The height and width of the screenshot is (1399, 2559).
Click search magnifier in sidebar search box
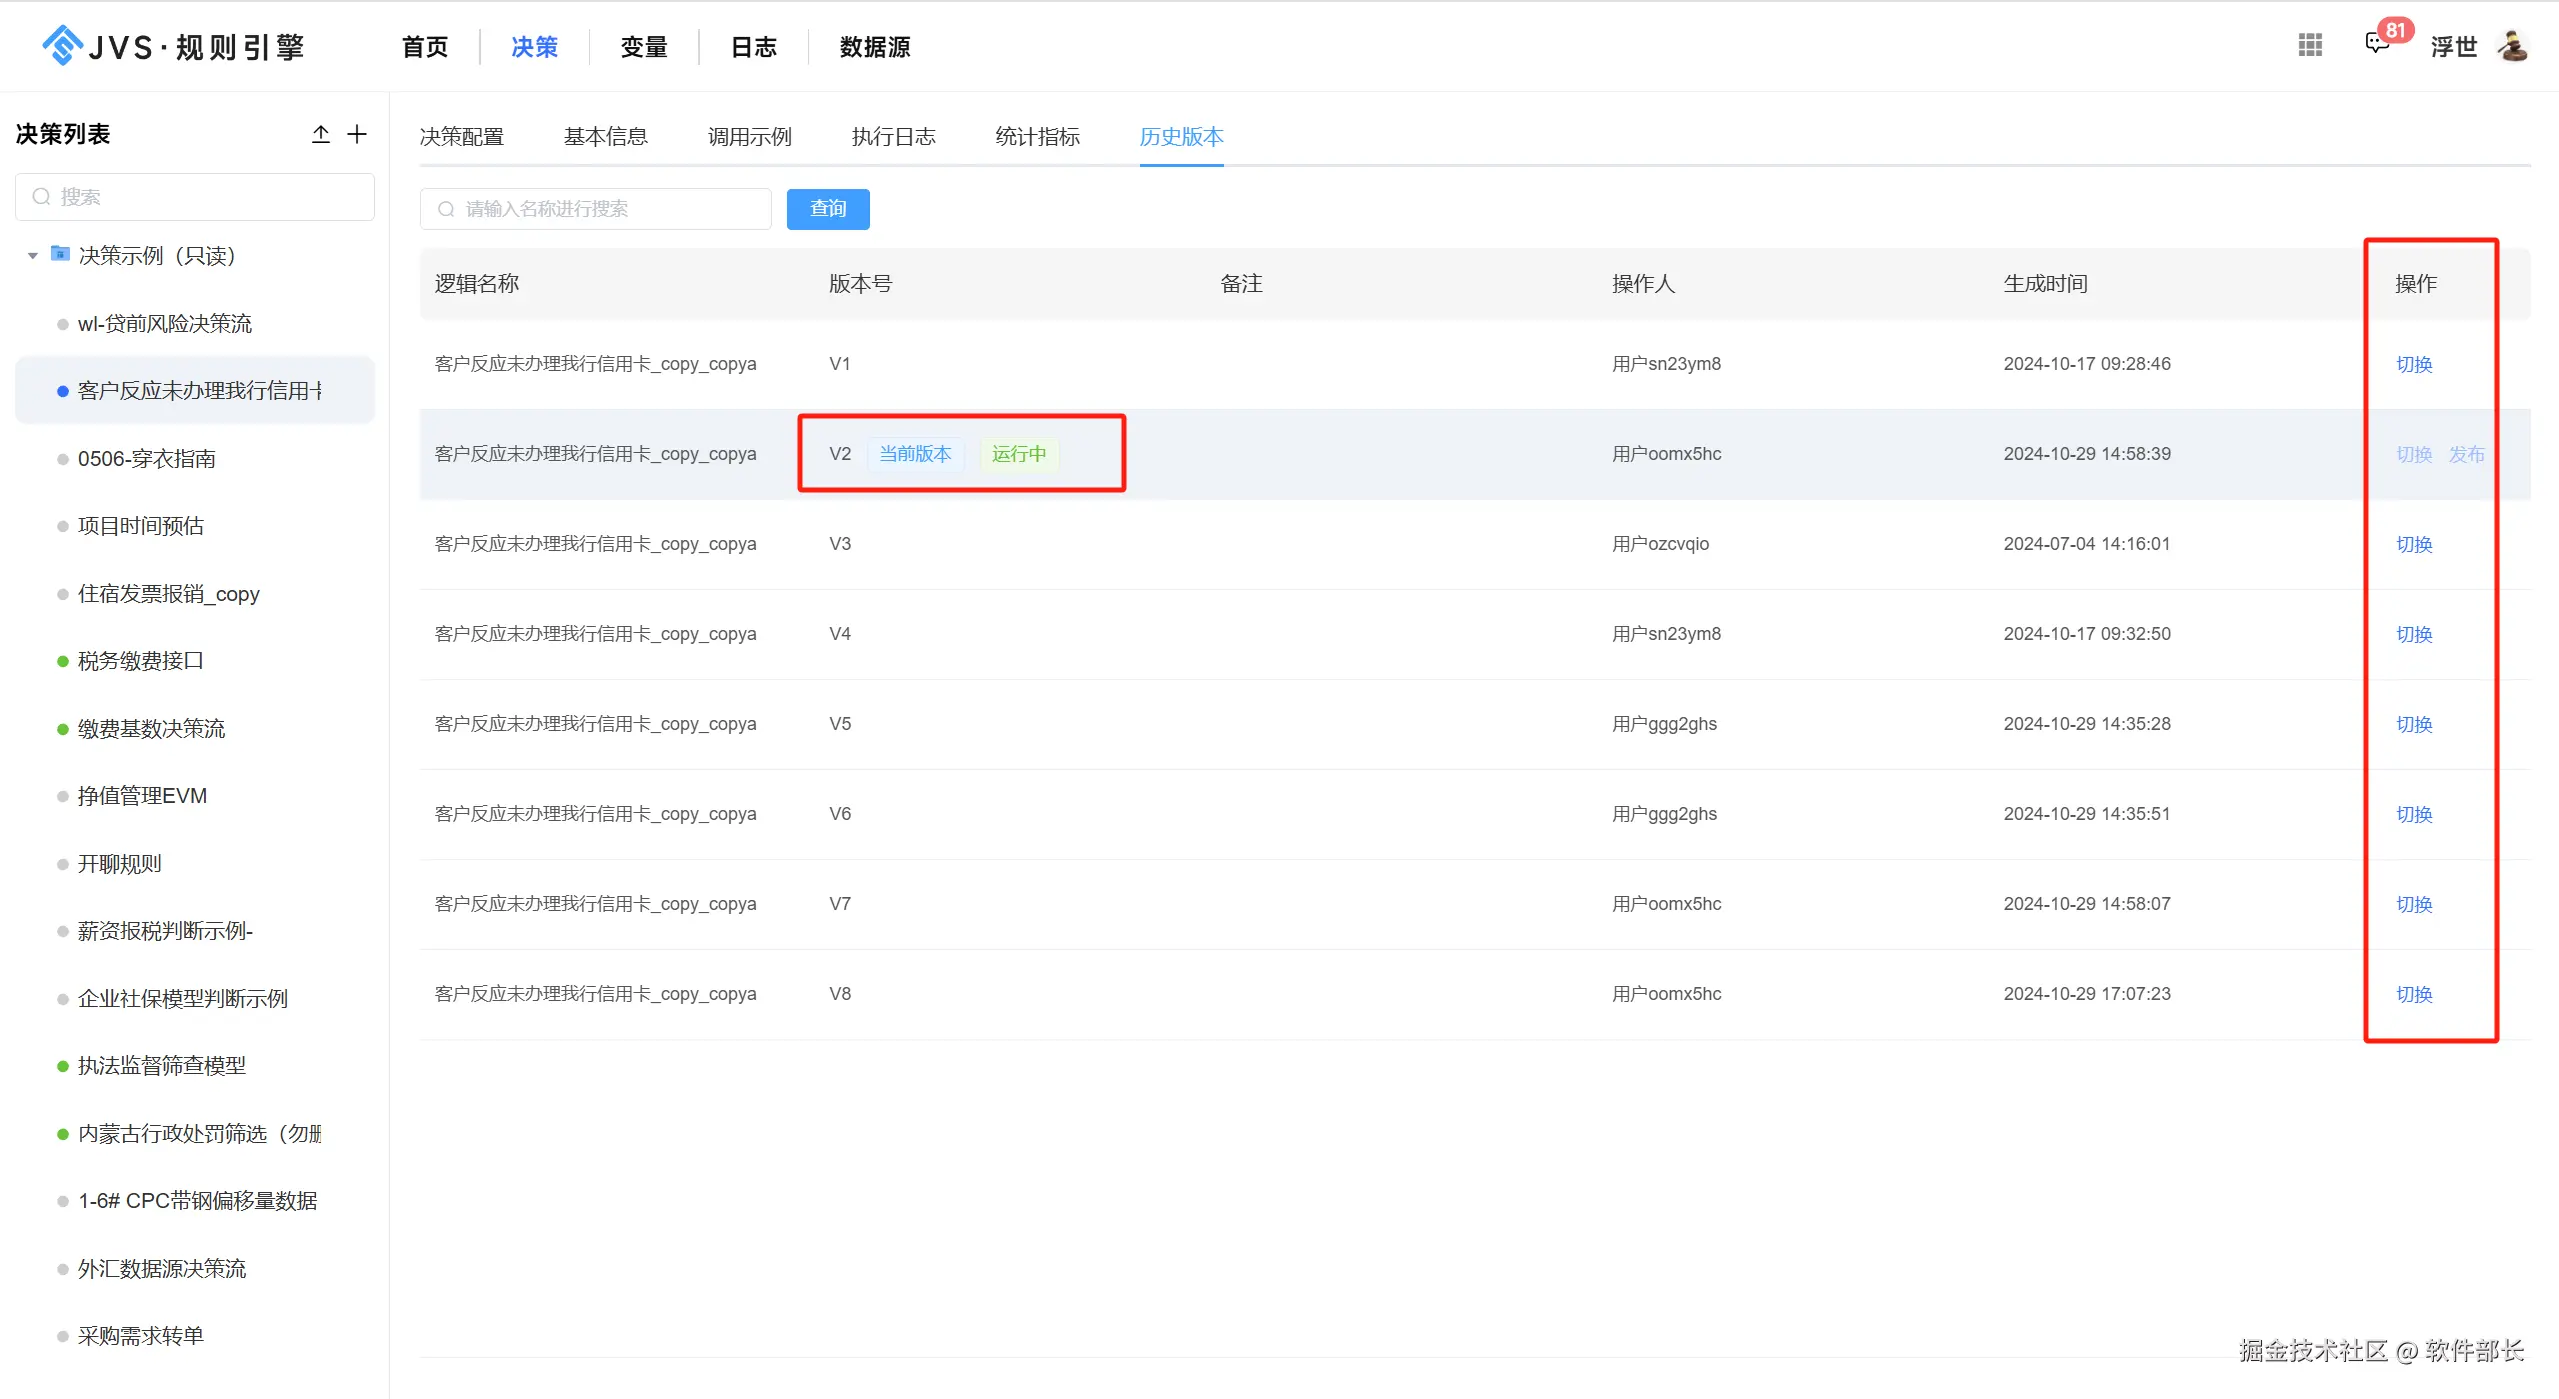pyautogui.click(x=41, y=197)
